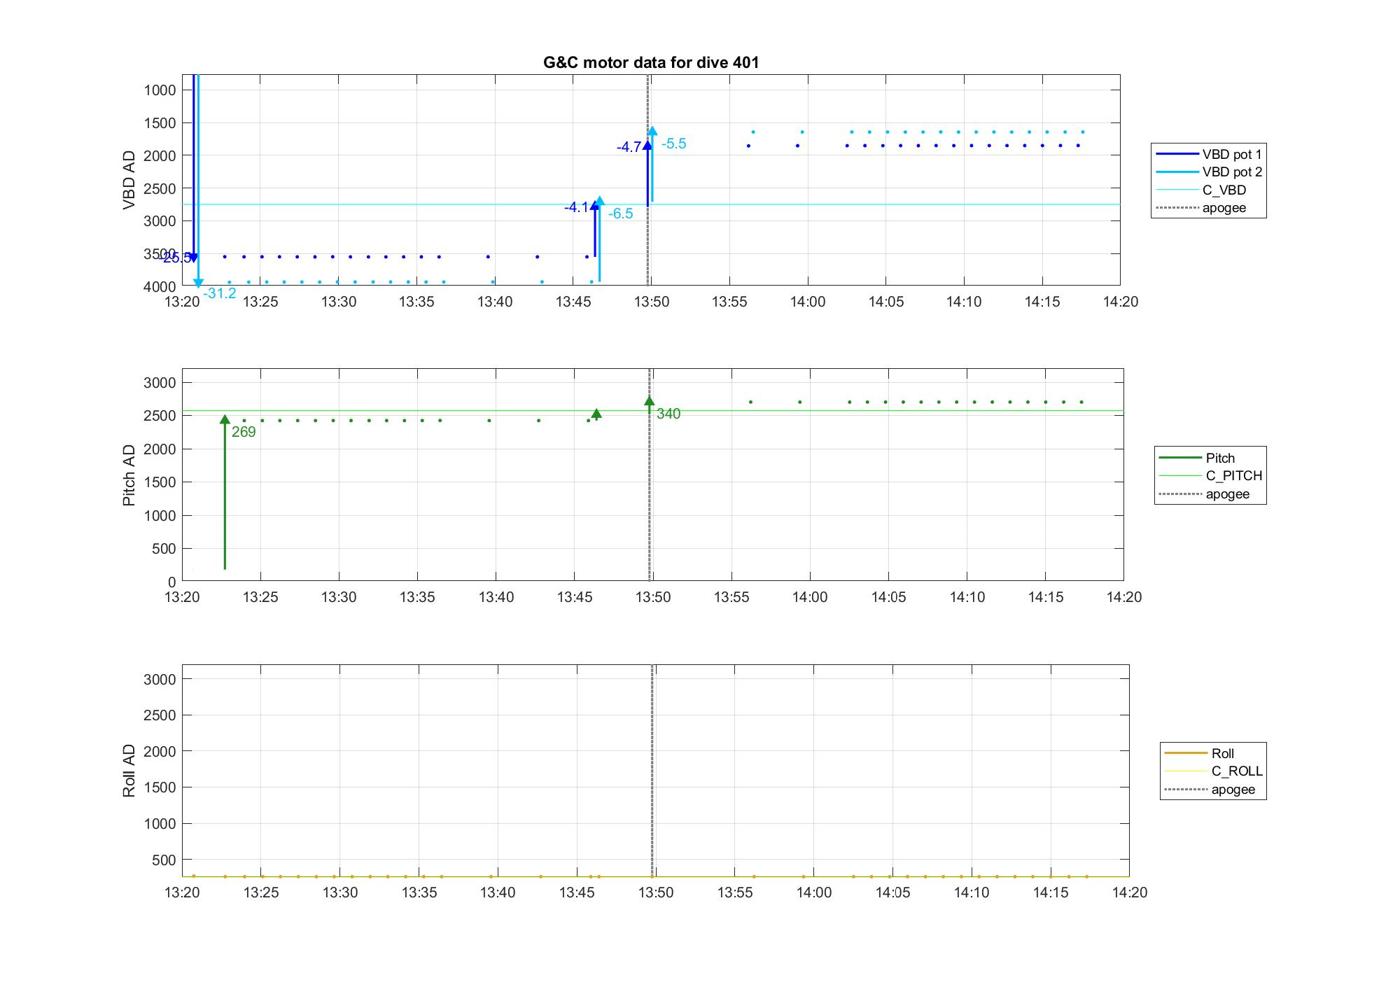Click the "13:20" tick label under the Pitch plot
This screenshot has width=1400, height=986.
click(x=182, y=597)
